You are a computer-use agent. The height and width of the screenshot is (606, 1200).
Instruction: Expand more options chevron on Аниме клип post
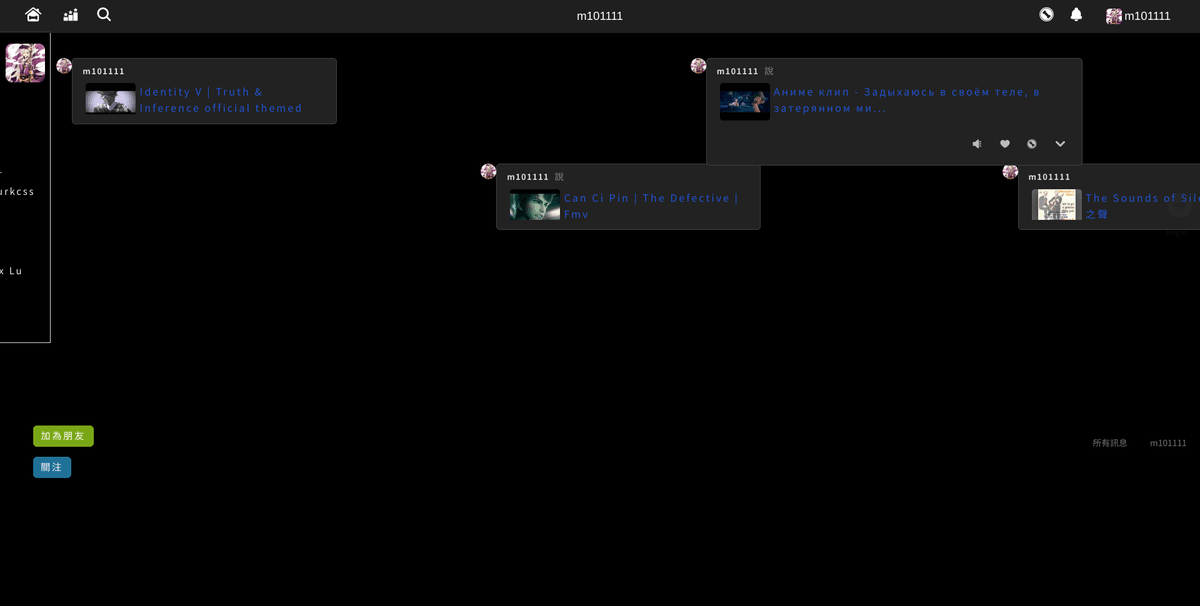click(1060, 144)
